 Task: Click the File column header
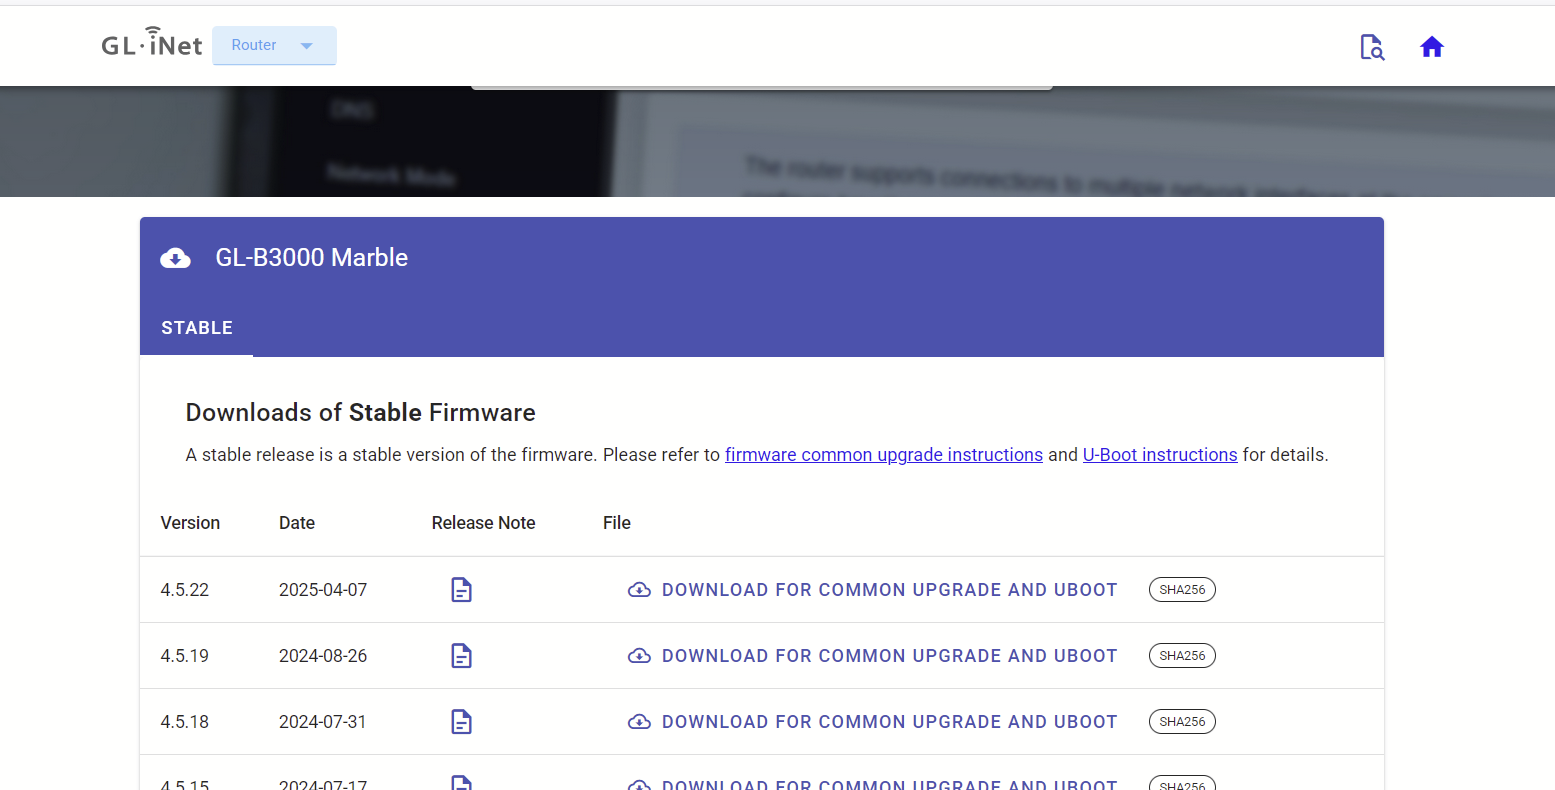tap(617, 523)
